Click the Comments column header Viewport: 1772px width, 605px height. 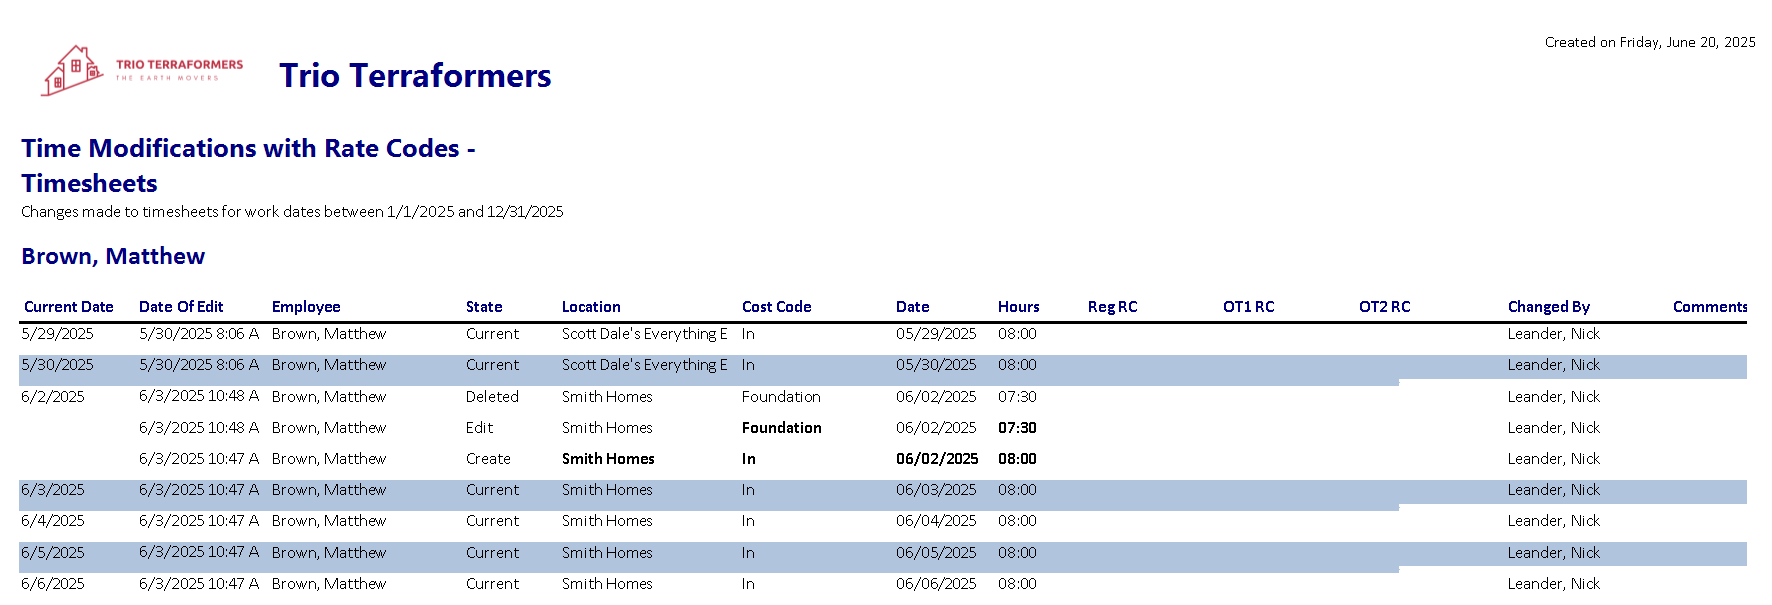[1709, 307]
